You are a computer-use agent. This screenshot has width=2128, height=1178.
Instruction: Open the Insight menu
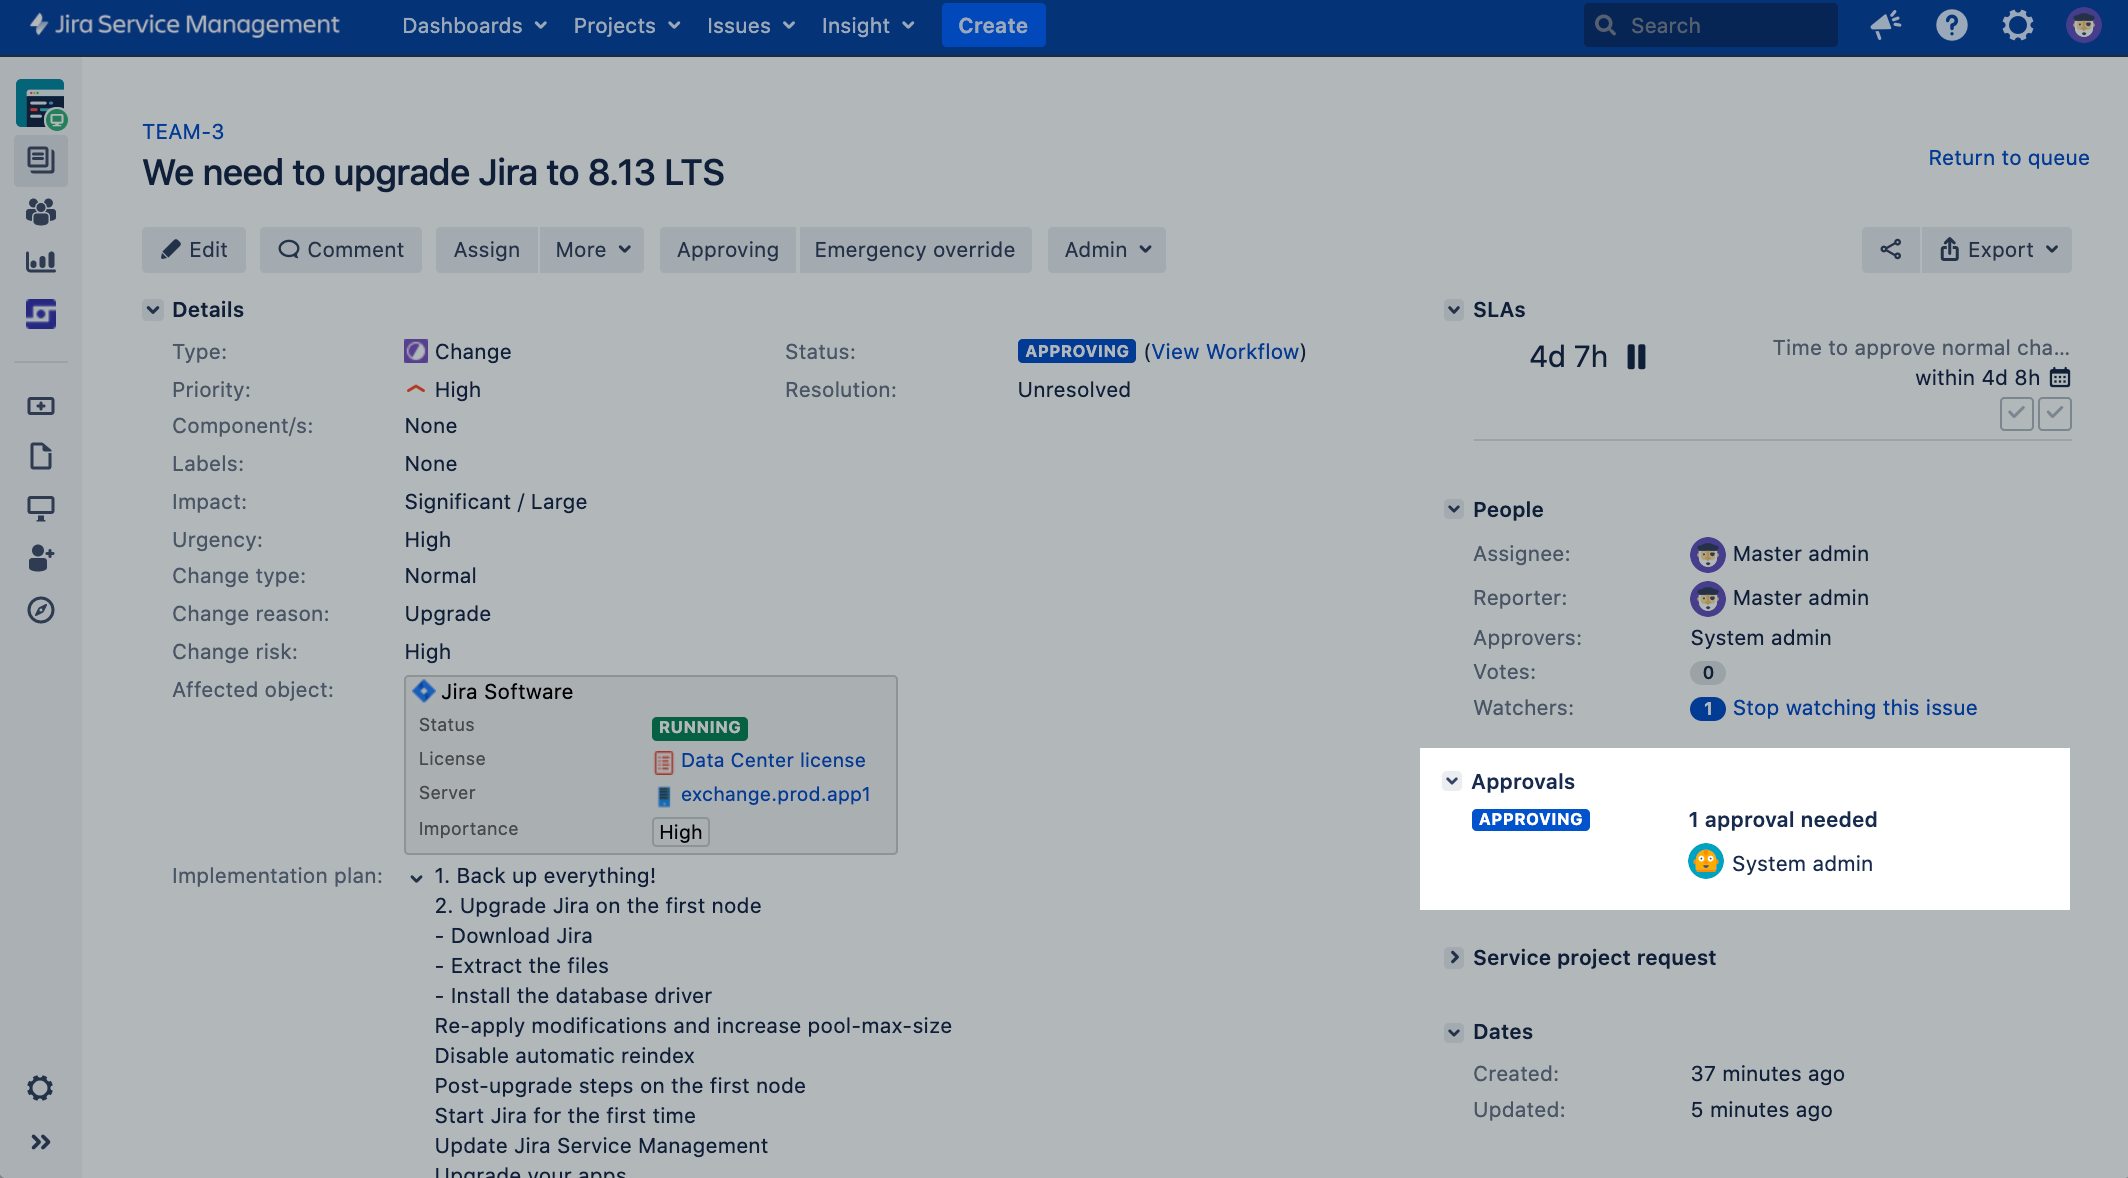867,26
